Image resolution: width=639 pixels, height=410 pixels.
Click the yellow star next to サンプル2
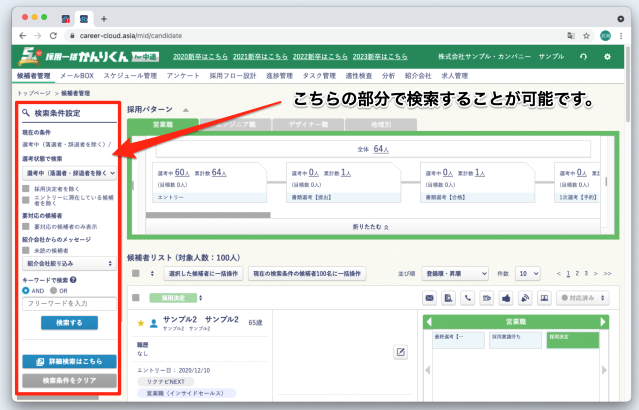(141, 323)
